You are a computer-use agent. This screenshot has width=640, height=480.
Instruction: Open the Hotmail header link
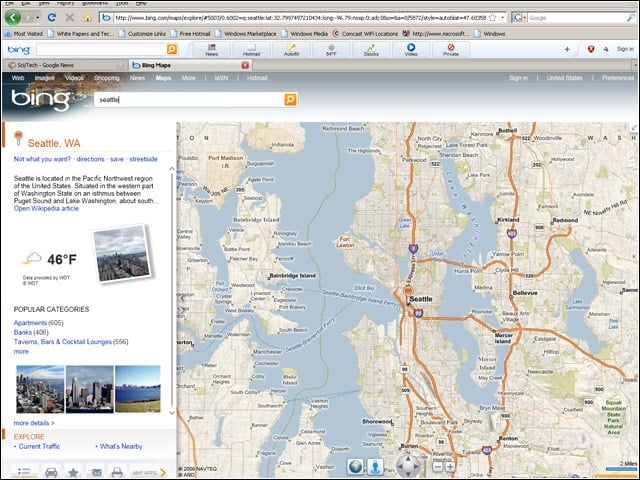pos(257,78)
